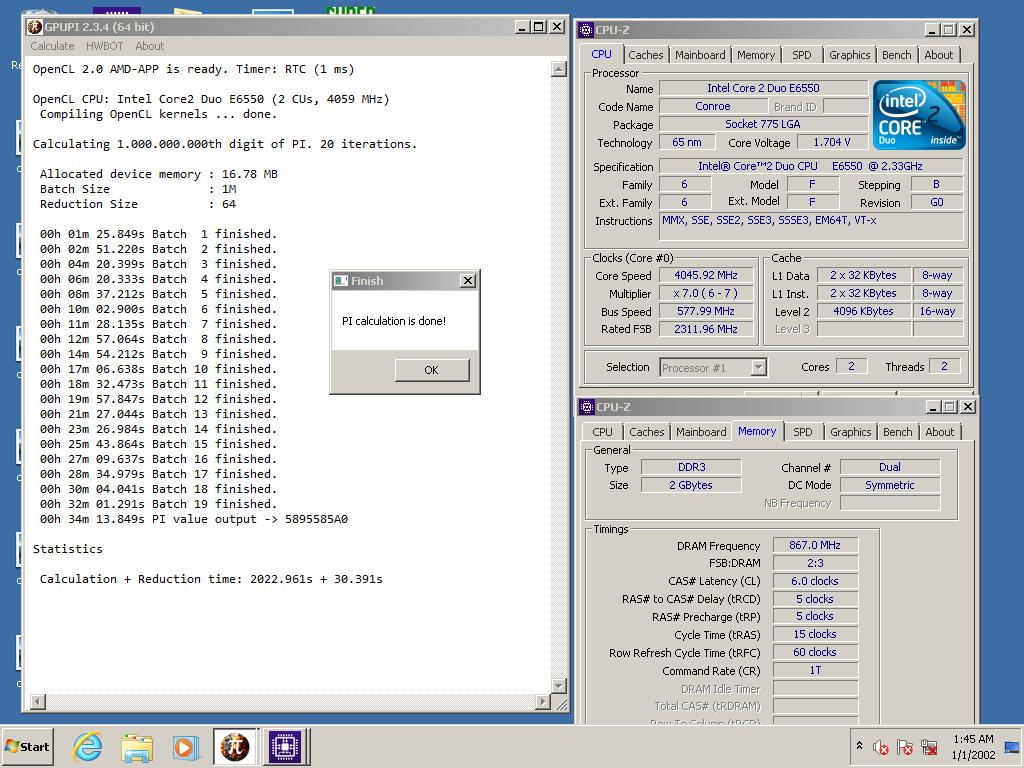Click the Calculation + Reduction time line
This screenshot has width=1024, height=768.
[211, 579]
